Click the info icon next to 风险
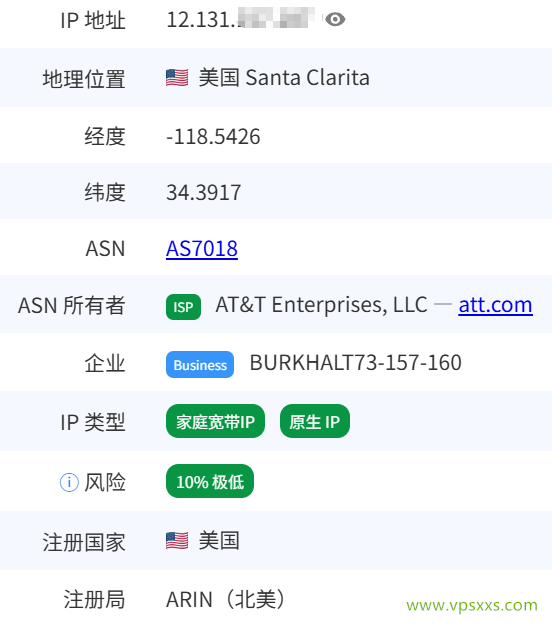This screenshot has height=625, width=552. point(69,482)
